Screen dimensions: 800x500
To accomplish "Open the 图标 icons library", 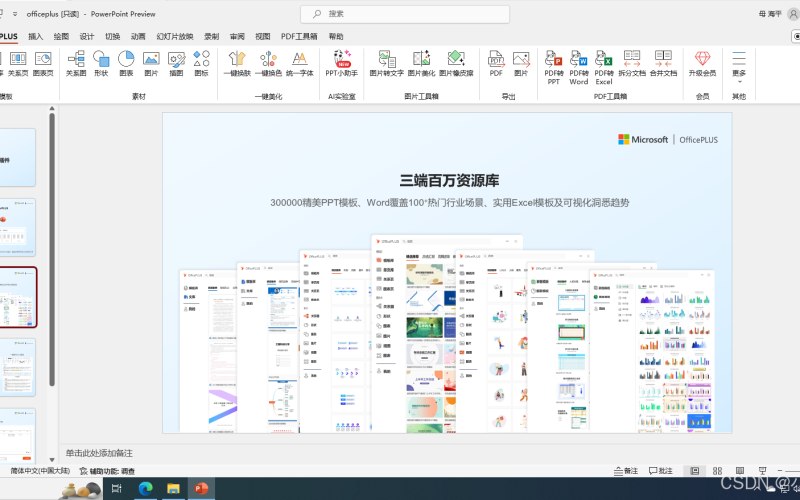I will [x=201, y=64].
